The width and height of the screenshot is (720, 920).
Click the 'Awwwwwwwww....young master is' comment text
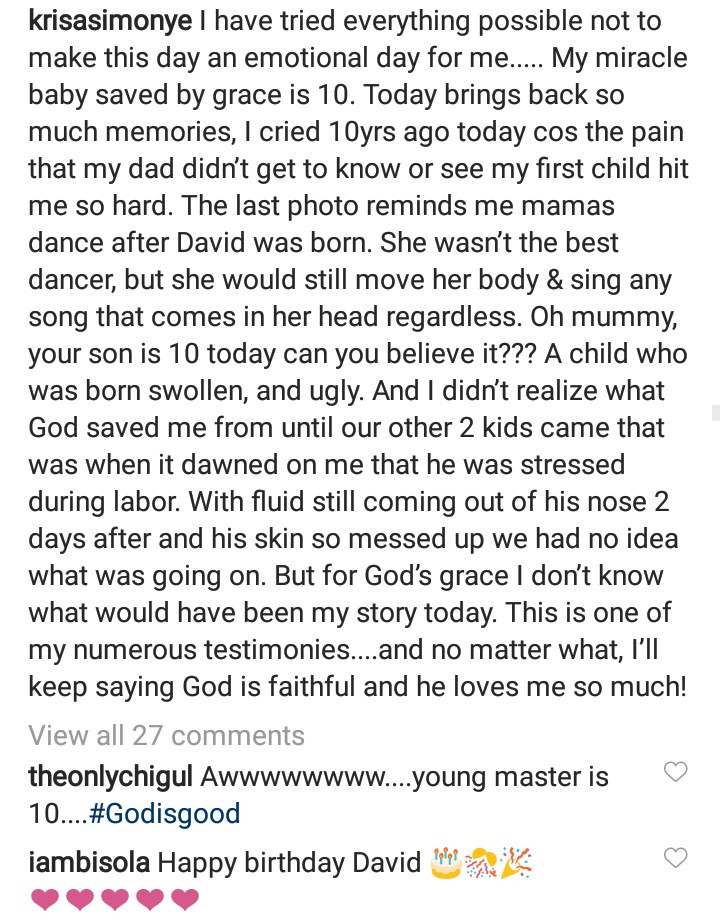coord(405,777)
